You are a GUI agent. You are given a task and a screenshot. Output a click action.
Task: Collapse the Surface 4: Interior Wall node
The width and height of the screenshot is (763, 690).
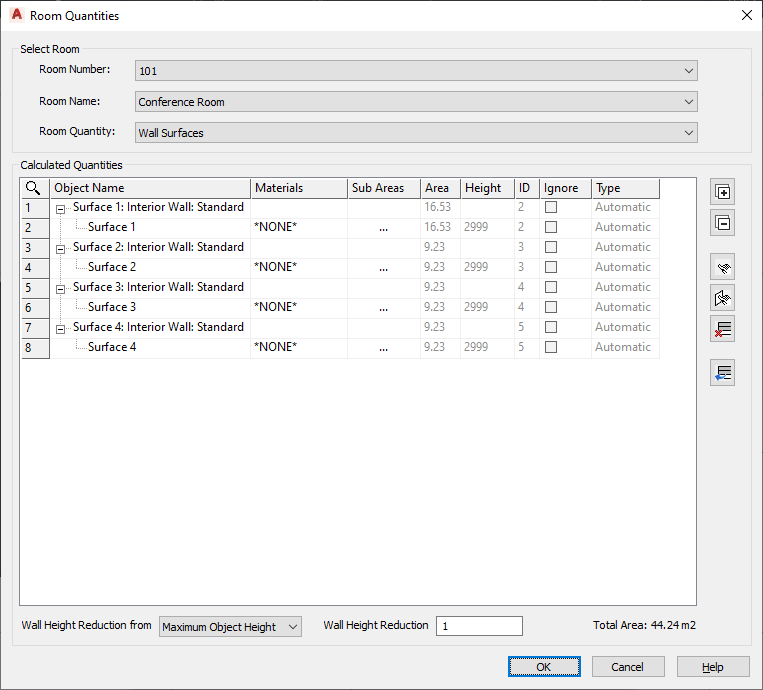coord(60,329)
